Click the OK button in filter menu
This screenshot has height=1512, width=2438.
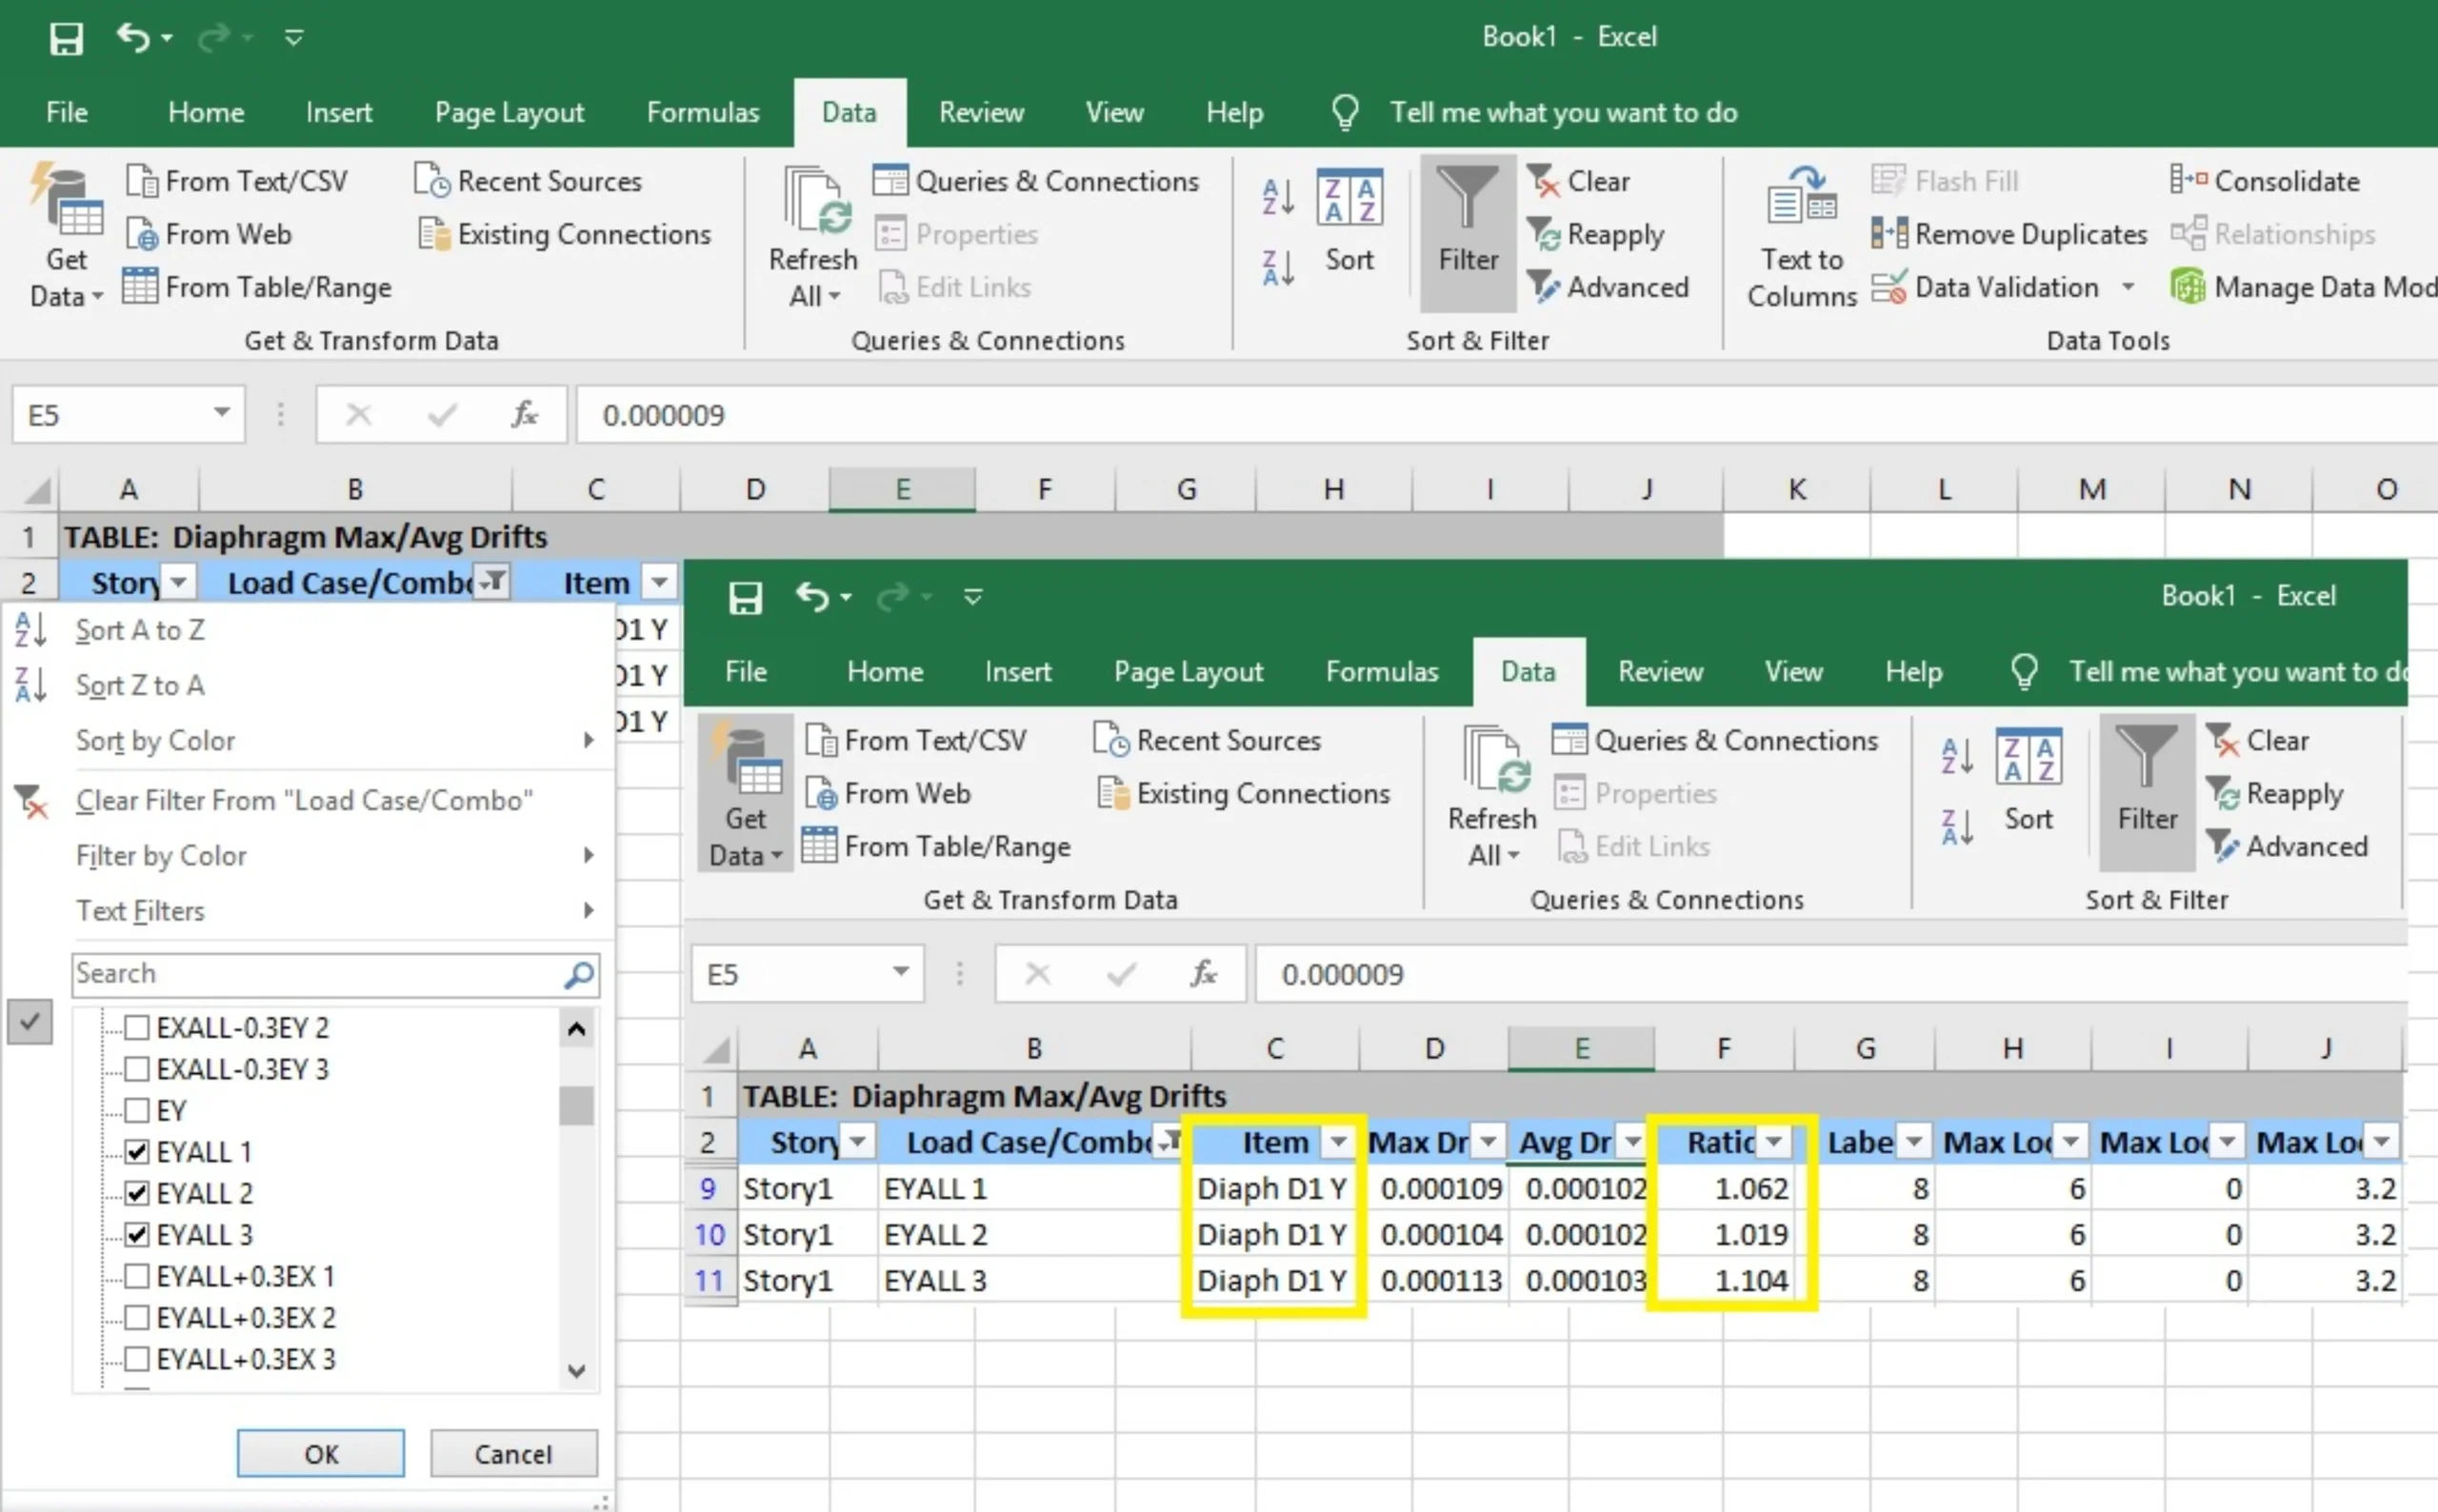click(x=320, y=1453)
